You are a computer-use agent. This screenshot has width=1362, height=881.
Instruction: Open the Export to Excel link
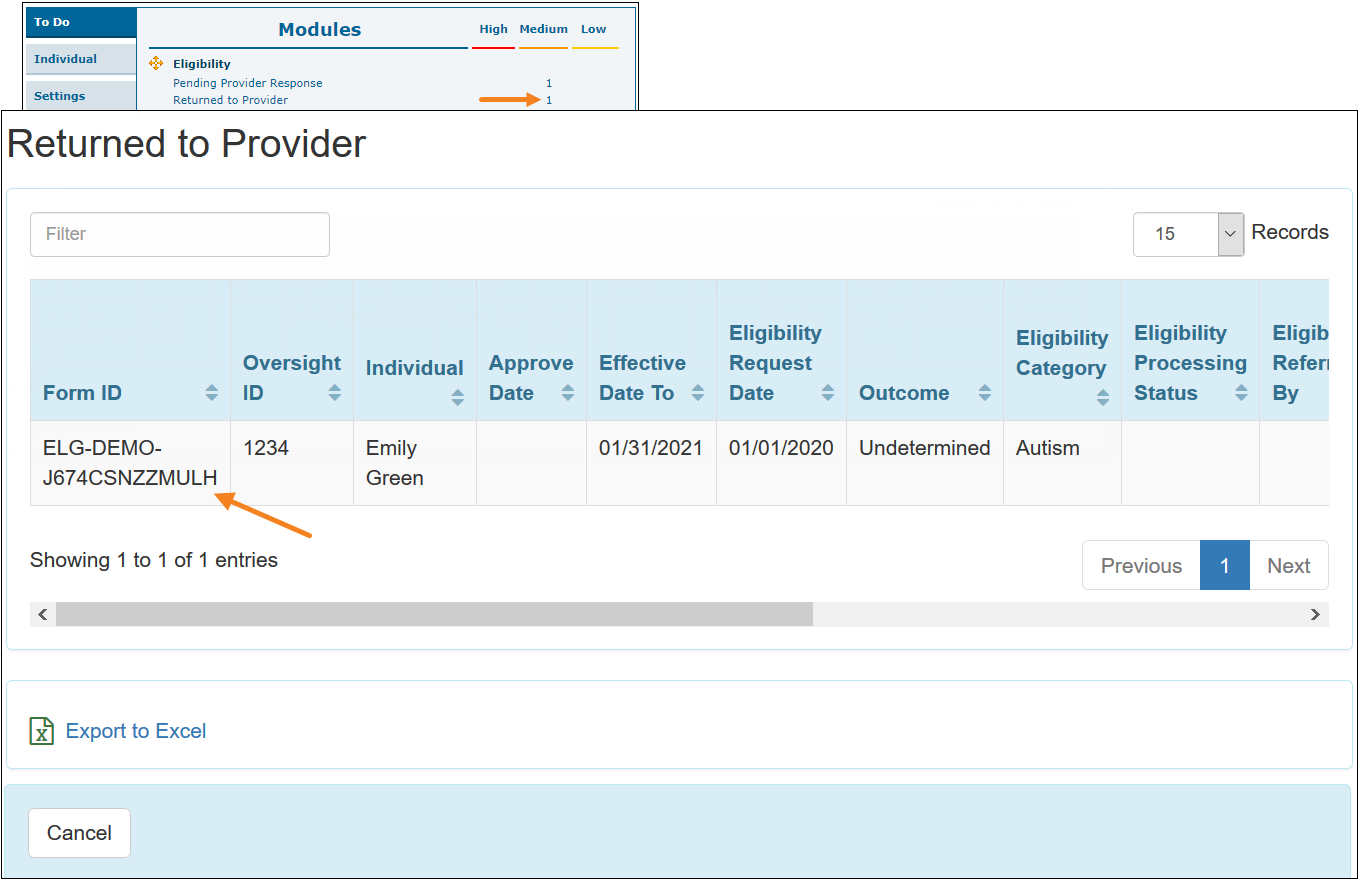click(x=135, y=731)
